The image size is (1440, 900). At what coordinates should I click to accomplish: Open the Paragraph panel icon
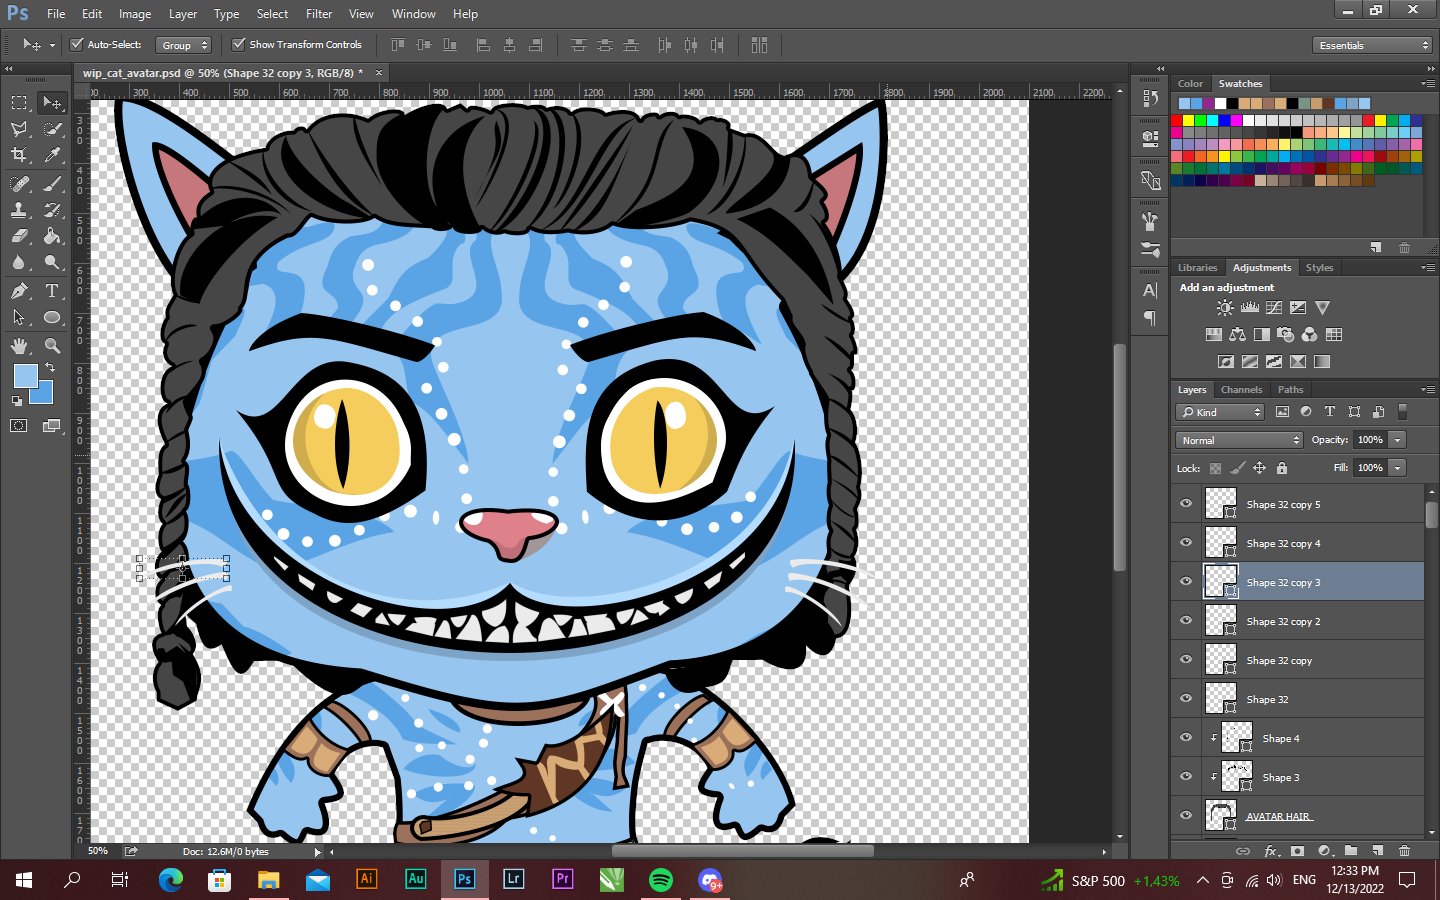point(1150,318)
